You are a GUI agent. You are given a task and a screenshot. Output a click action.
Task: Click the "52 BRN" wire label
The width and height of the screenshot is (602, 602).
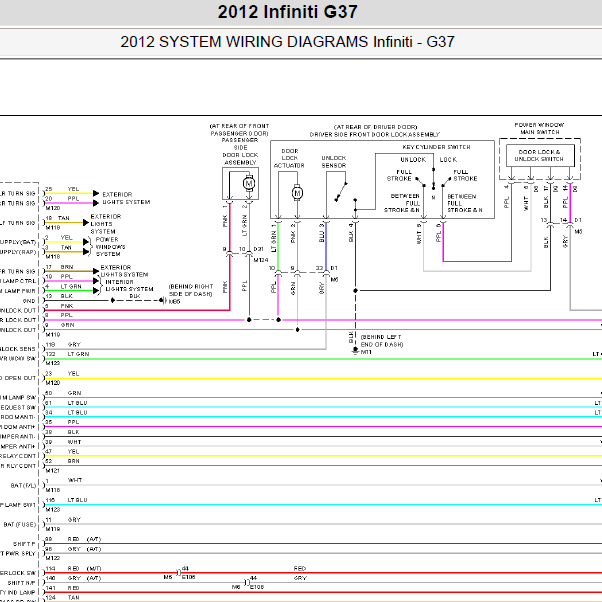pyautogui.click(x=63, y=461)
